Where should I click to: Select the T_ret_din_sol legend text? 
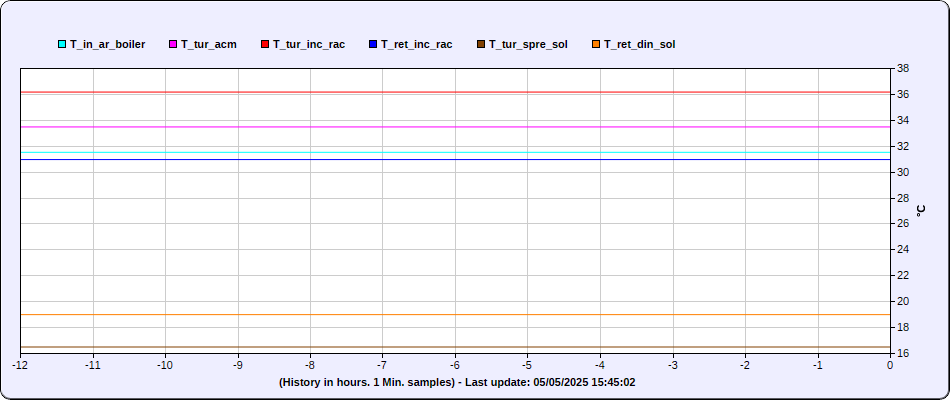tap(639, 45)
